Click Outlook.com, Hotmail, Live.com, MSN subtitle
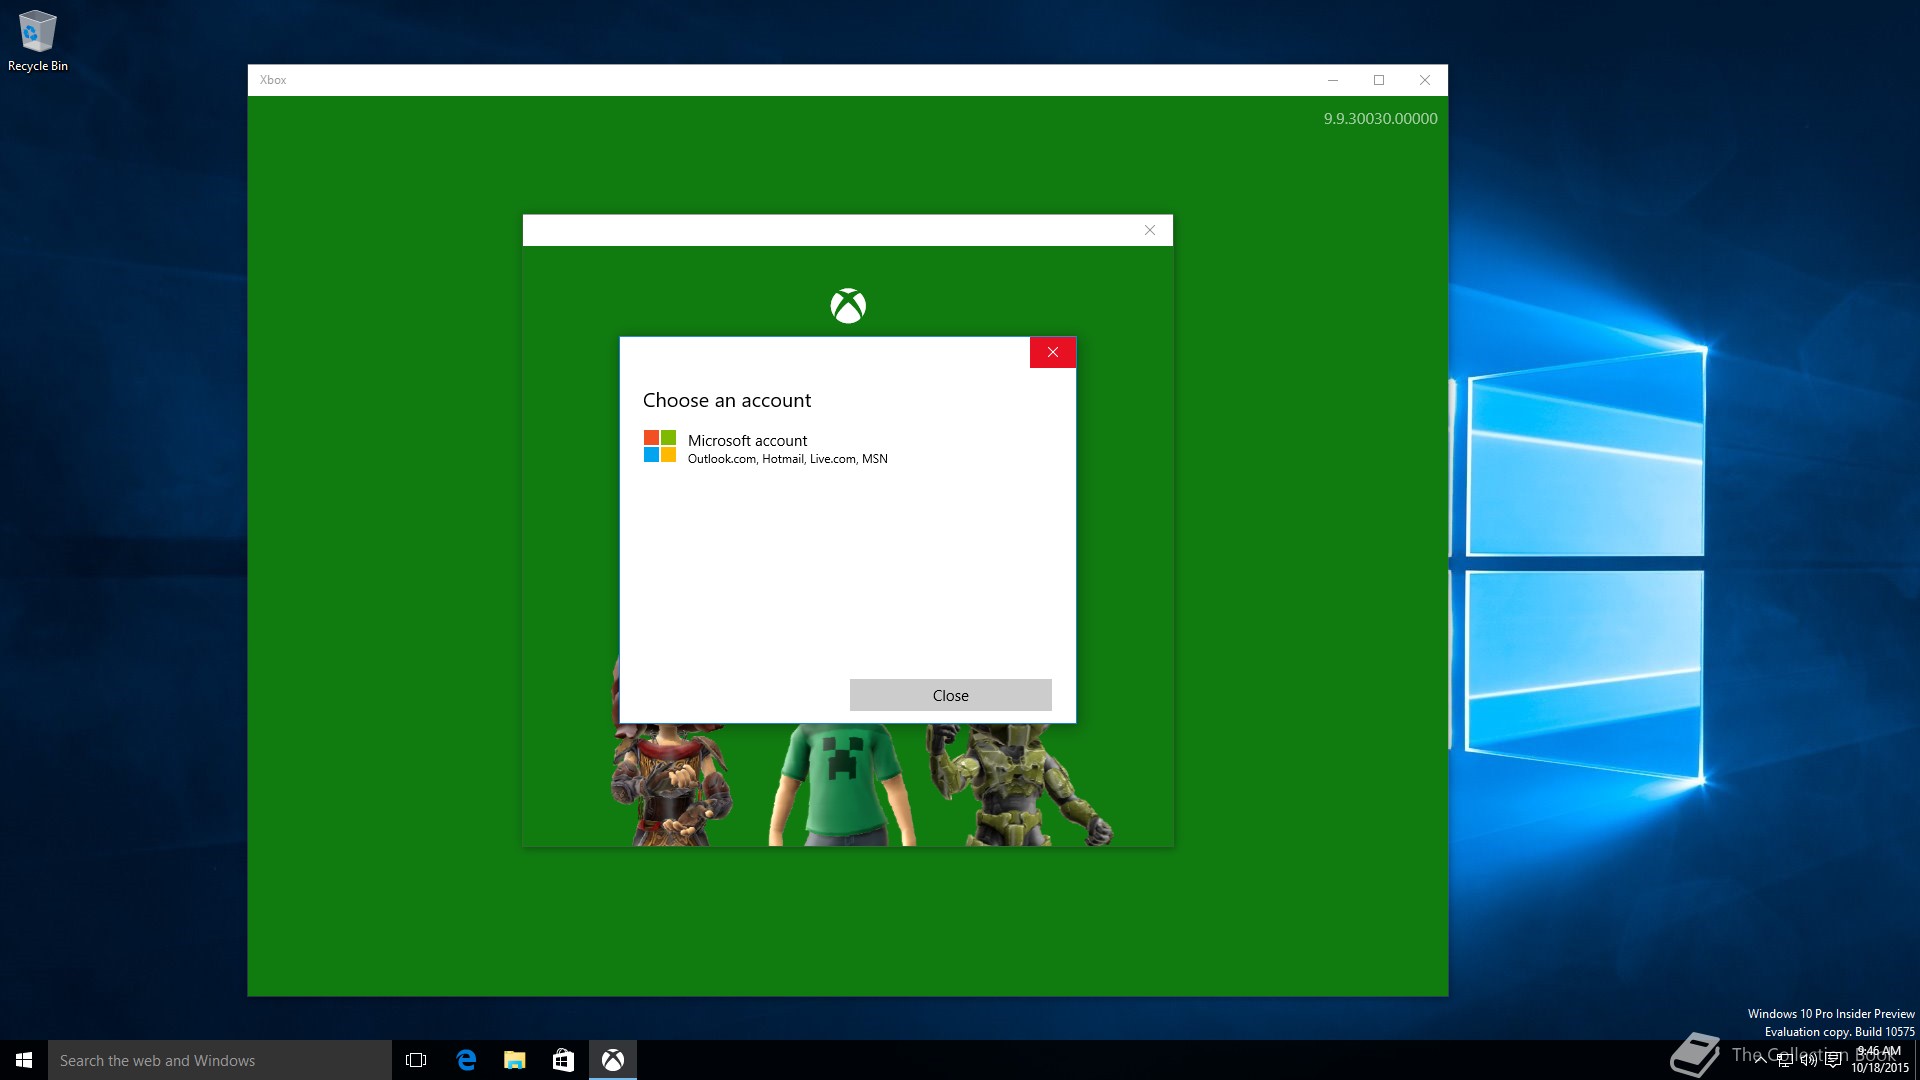 click(x=788, y=459)
